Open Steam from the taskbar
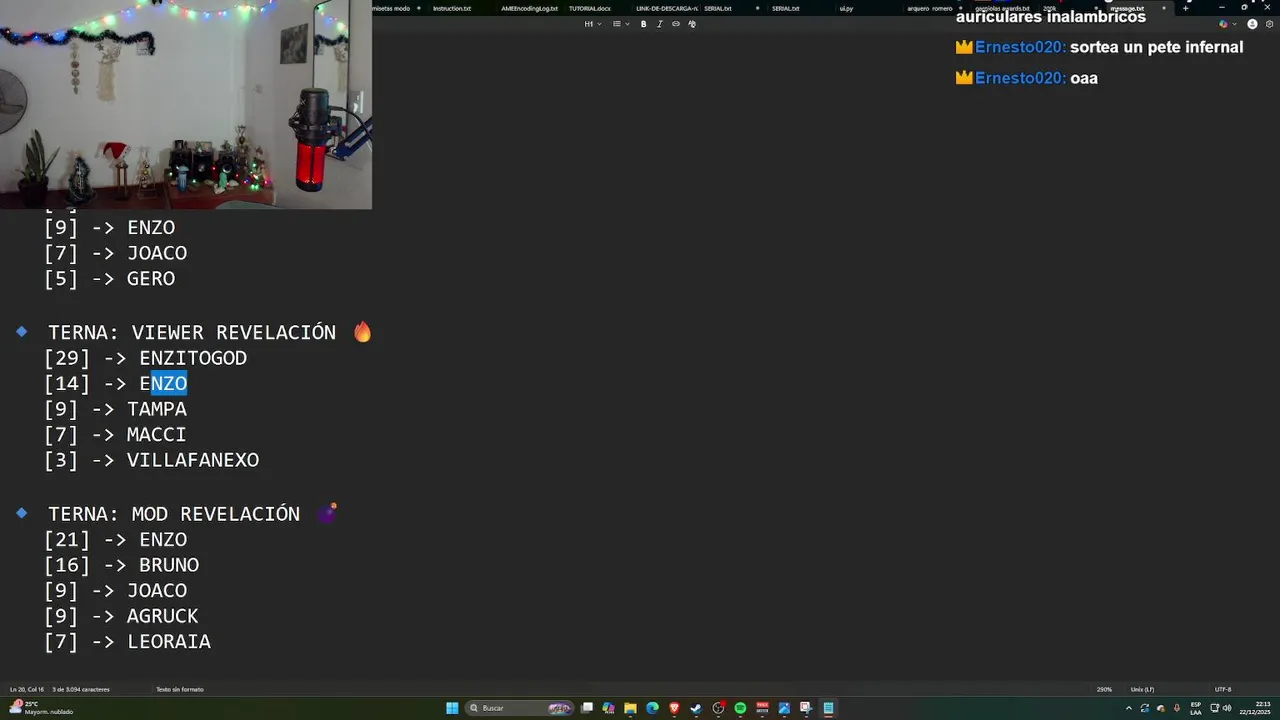 pyautogui.click(x=696, y=708)
